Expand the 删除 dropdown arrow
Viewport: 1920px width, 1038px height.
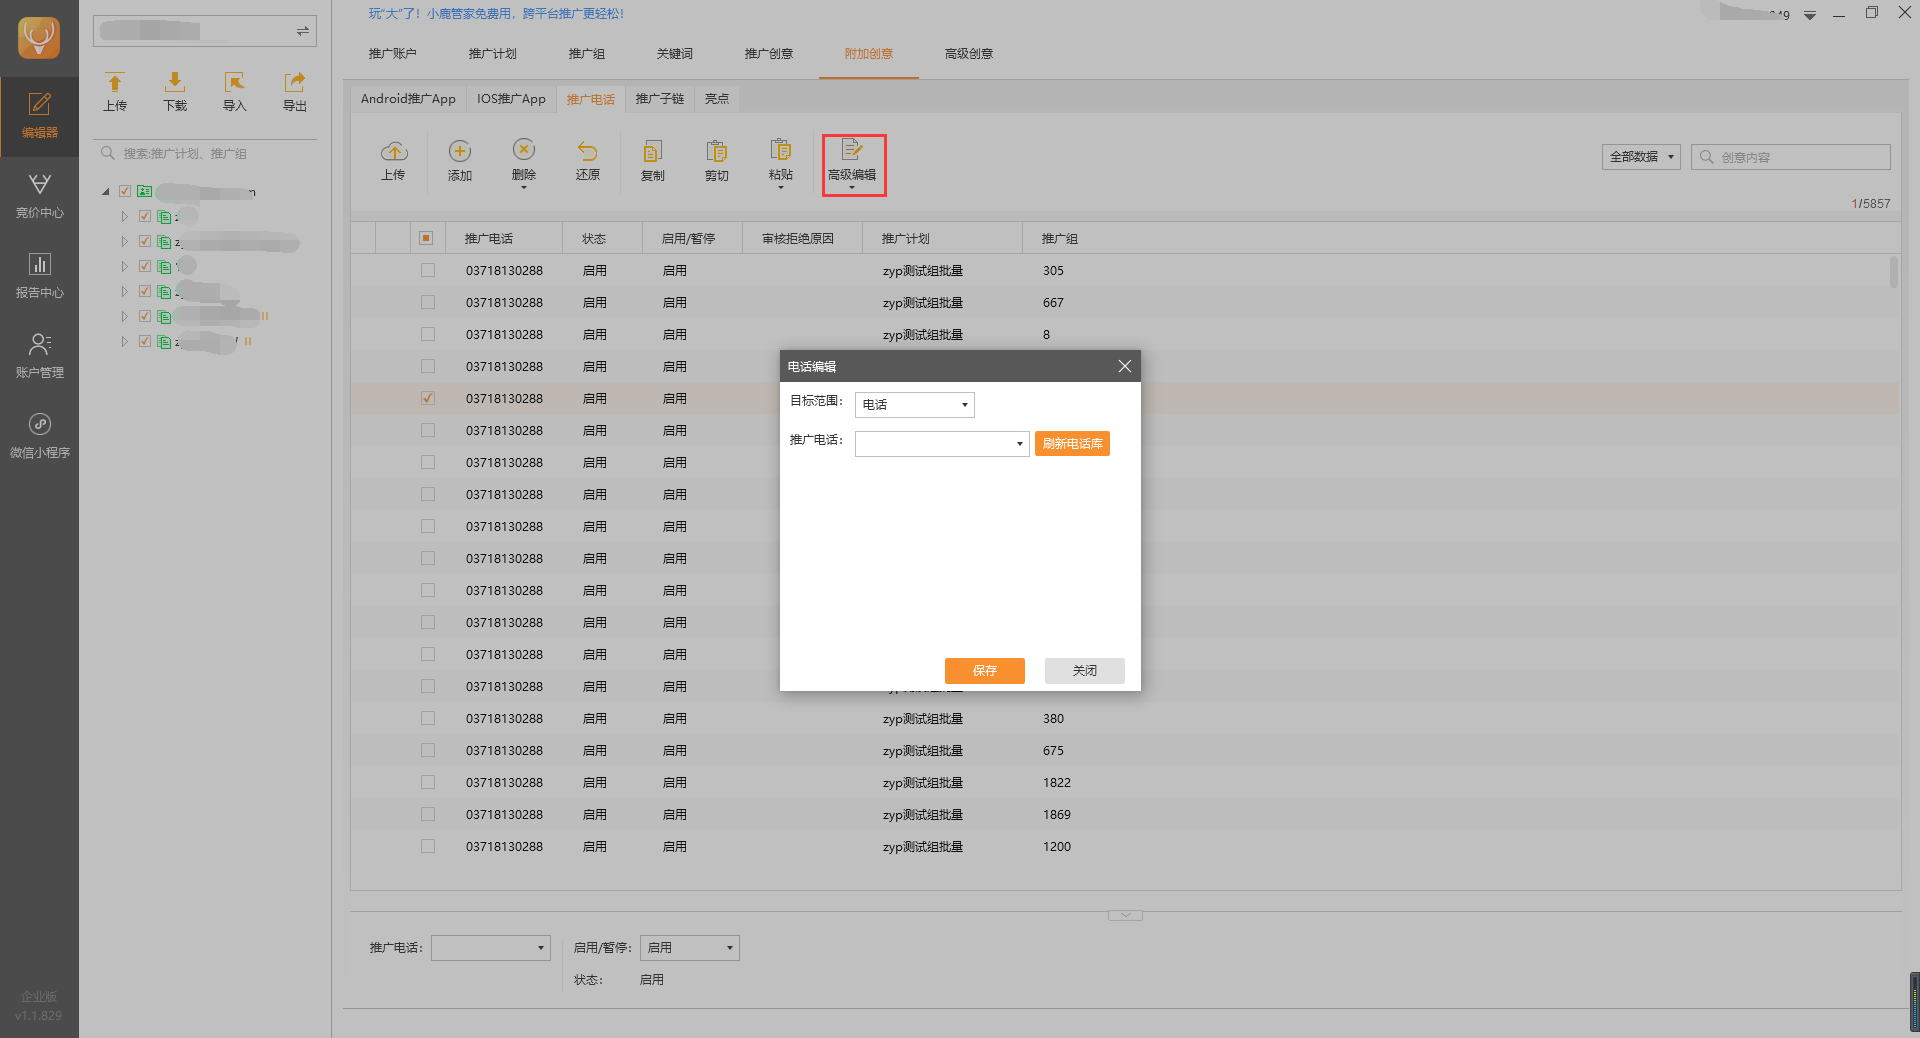click(x=524, y=188)
